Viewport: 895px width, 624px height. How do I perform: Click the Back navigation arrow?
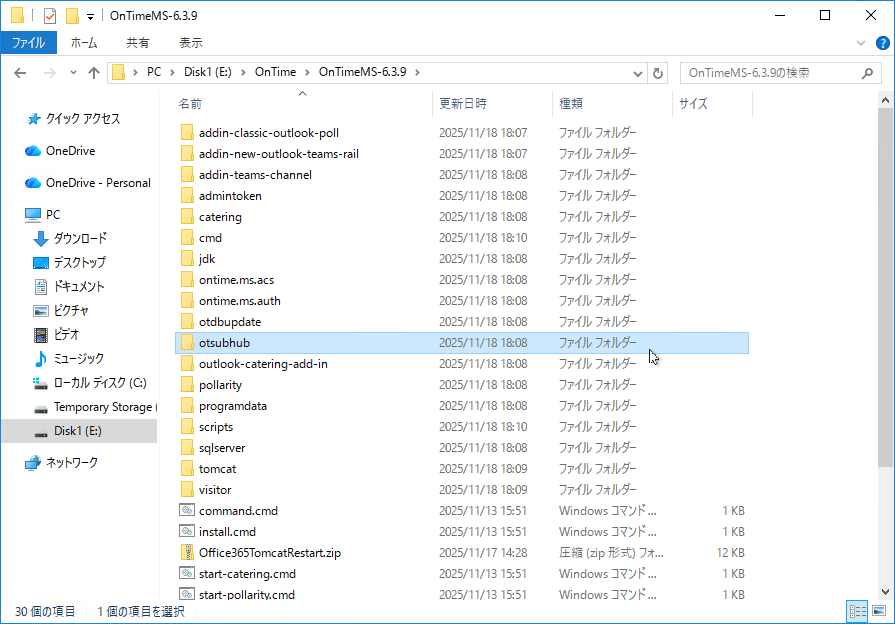coord(21,73)
